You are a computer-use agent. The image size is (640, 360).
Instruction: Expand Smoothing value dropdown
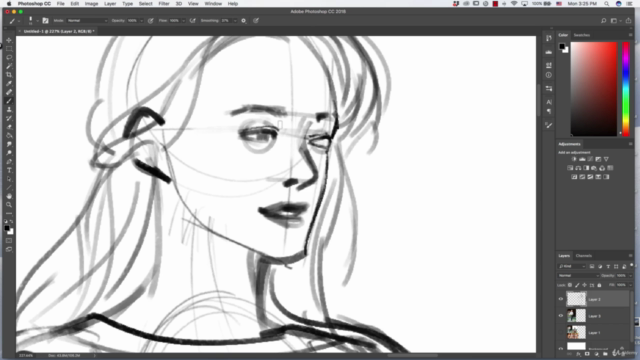[x=235, y=20]
